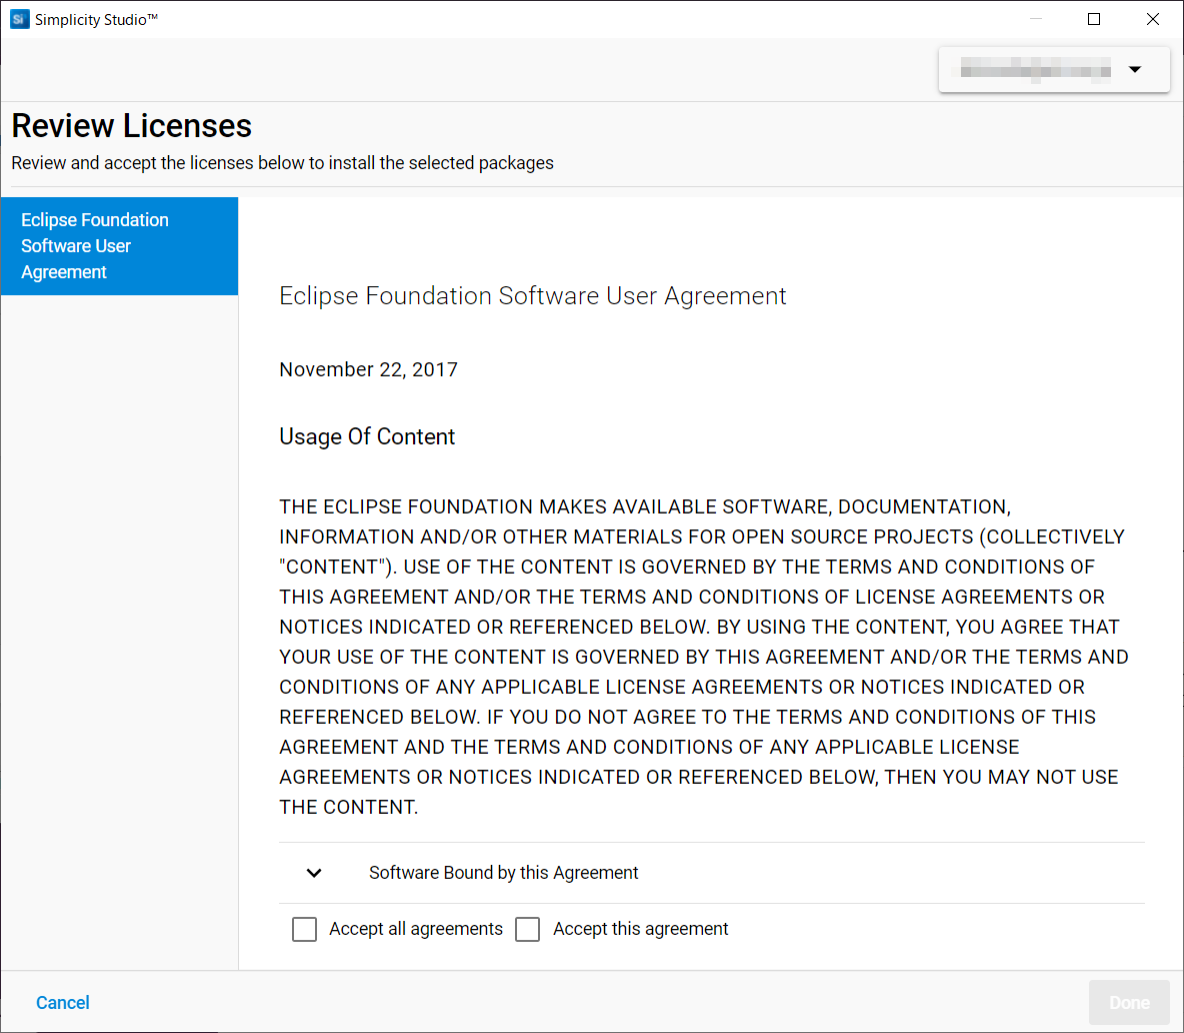Tick the Accept this agreement checkbox
Viewport: 1184px width, 1033px height.
(528, 929)
